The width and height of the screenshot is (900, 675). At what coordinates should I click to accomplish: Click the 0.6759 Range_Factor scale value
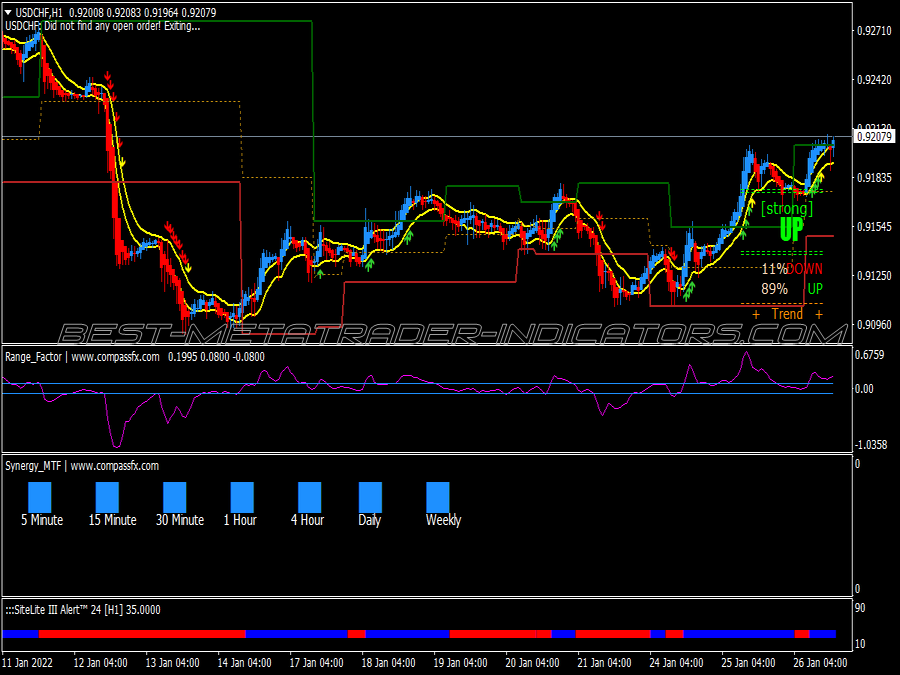870,355
